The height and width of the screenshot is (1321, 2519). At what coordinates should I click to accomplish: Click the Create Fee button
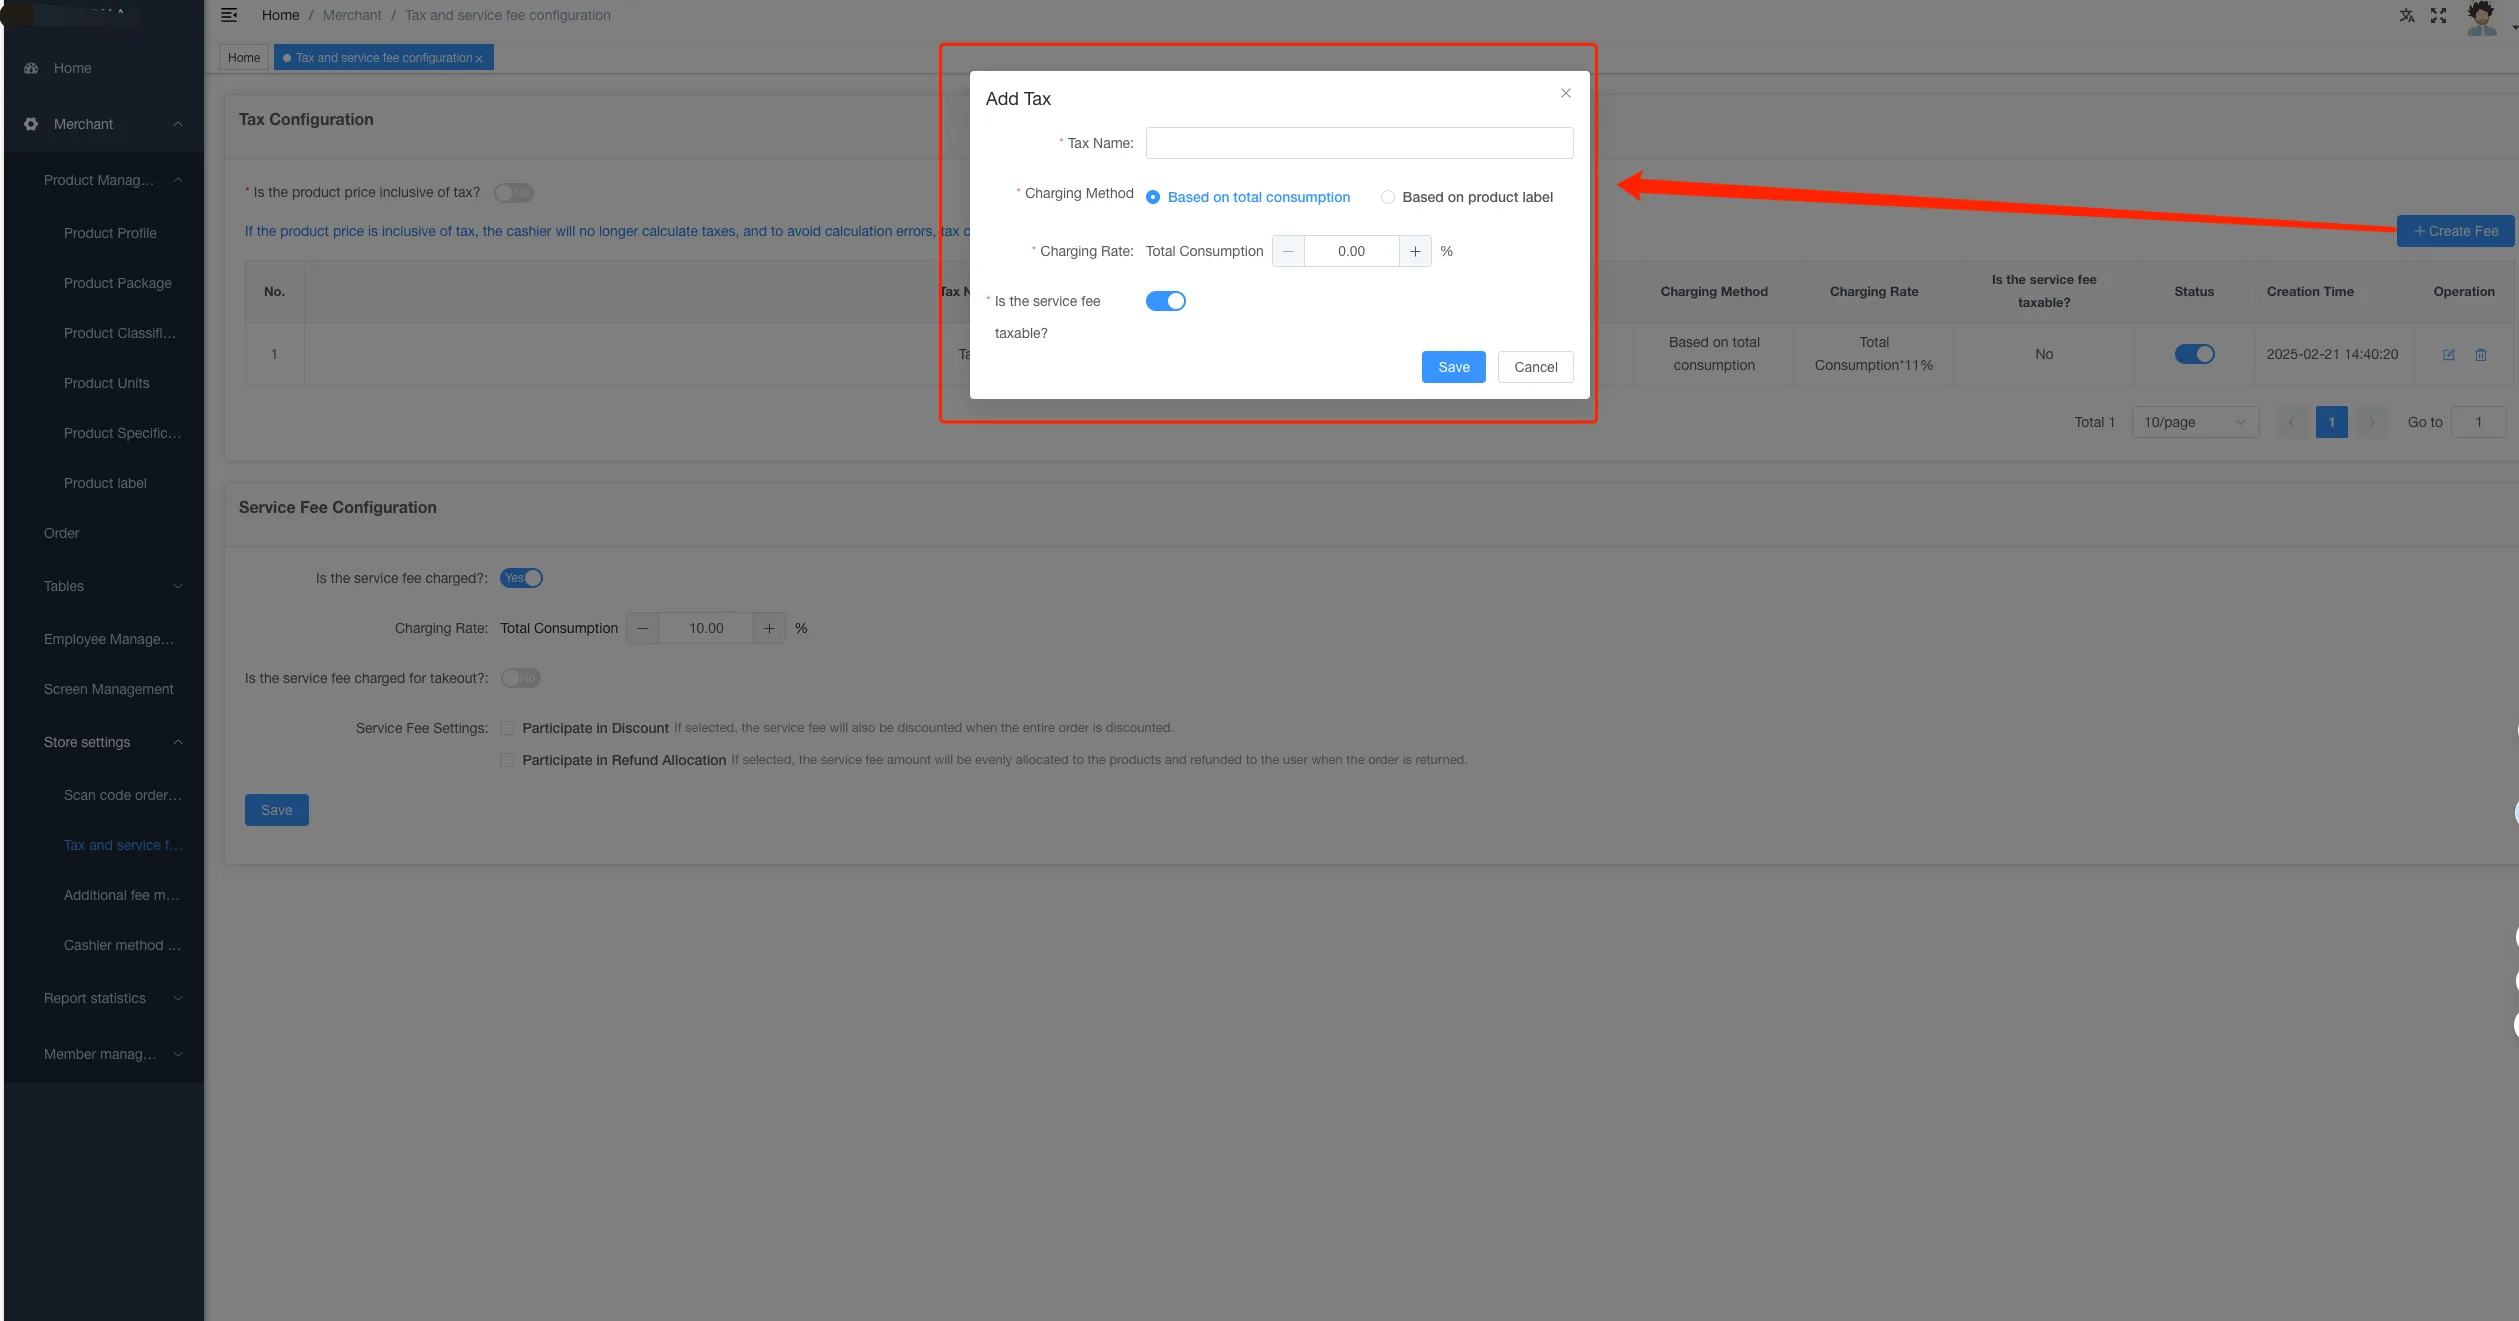click(2456, 231)
